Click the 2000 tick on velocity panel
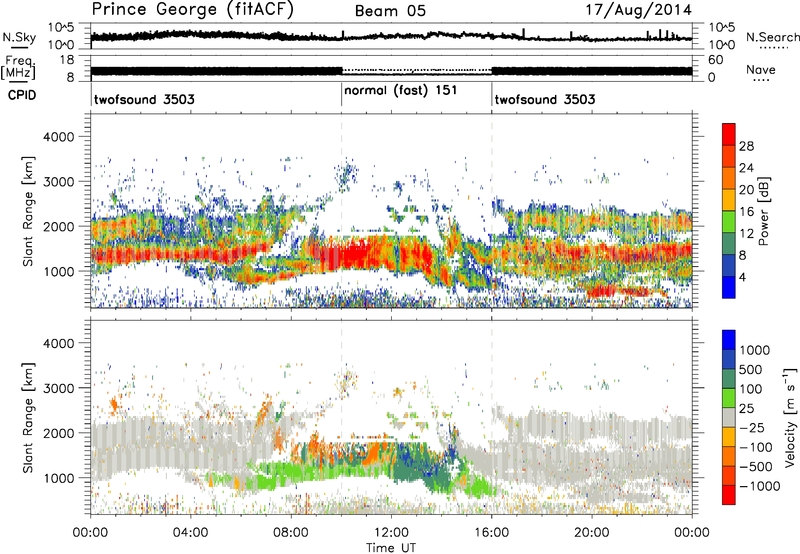 [x=59, y=433]
